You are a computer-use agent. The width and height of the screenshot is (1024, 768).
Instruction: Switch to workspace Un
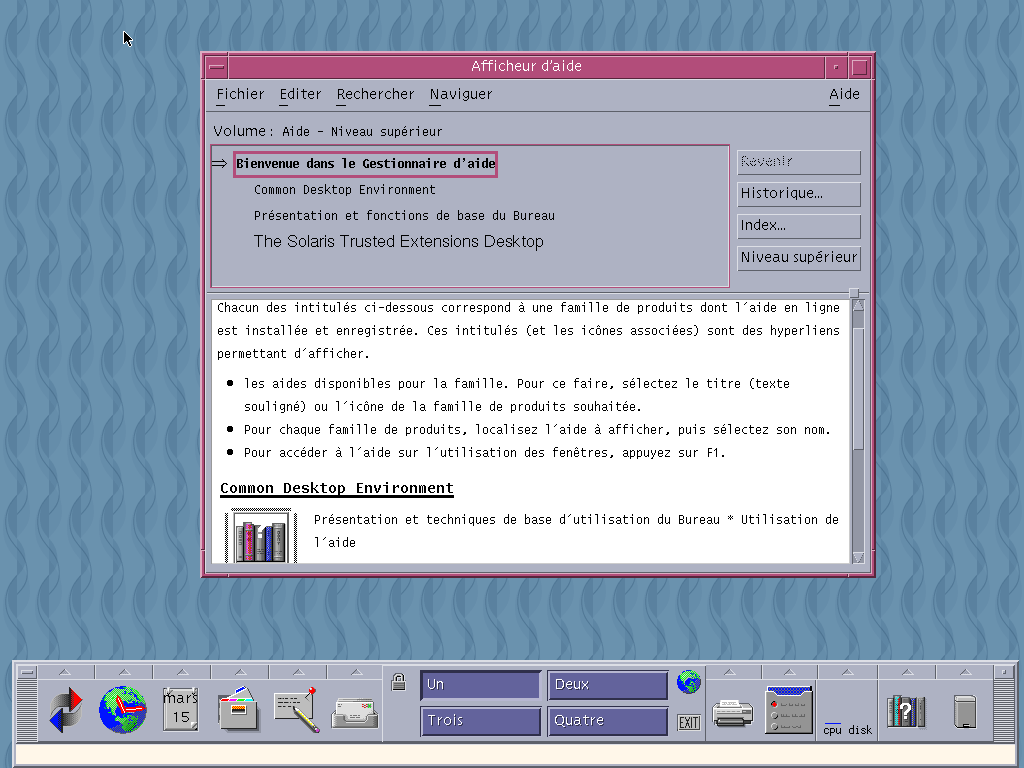[481, 685]
